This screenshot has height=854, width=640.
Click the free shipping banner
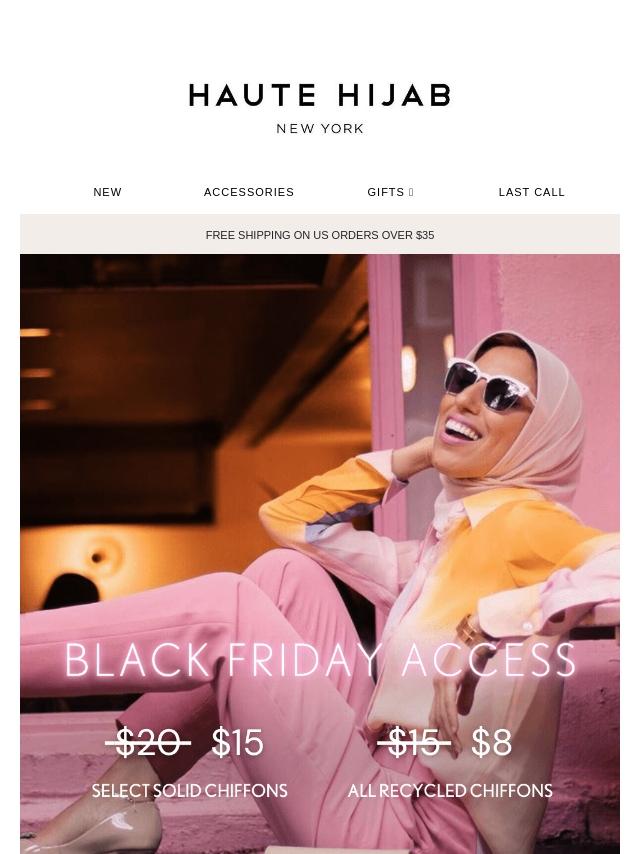pyautogui.click(x=320, y=235)
